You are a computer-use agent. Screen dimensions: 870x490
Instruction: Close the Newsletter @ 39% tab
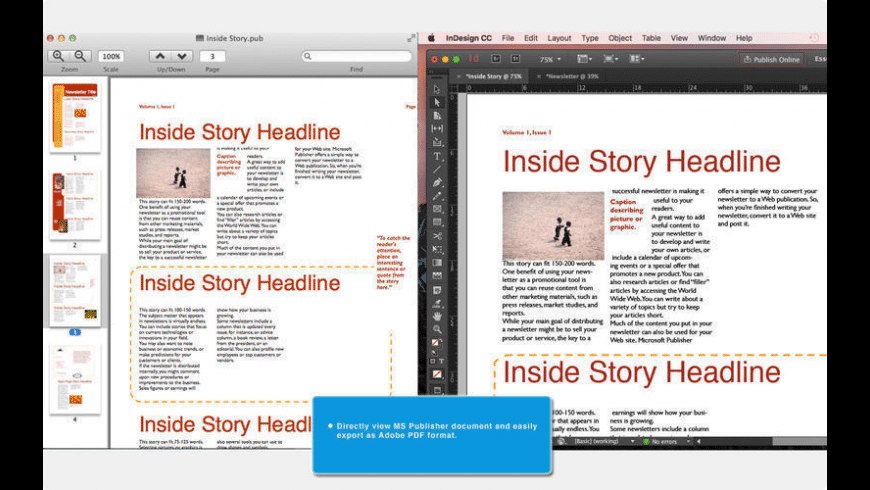pos(539,77)
